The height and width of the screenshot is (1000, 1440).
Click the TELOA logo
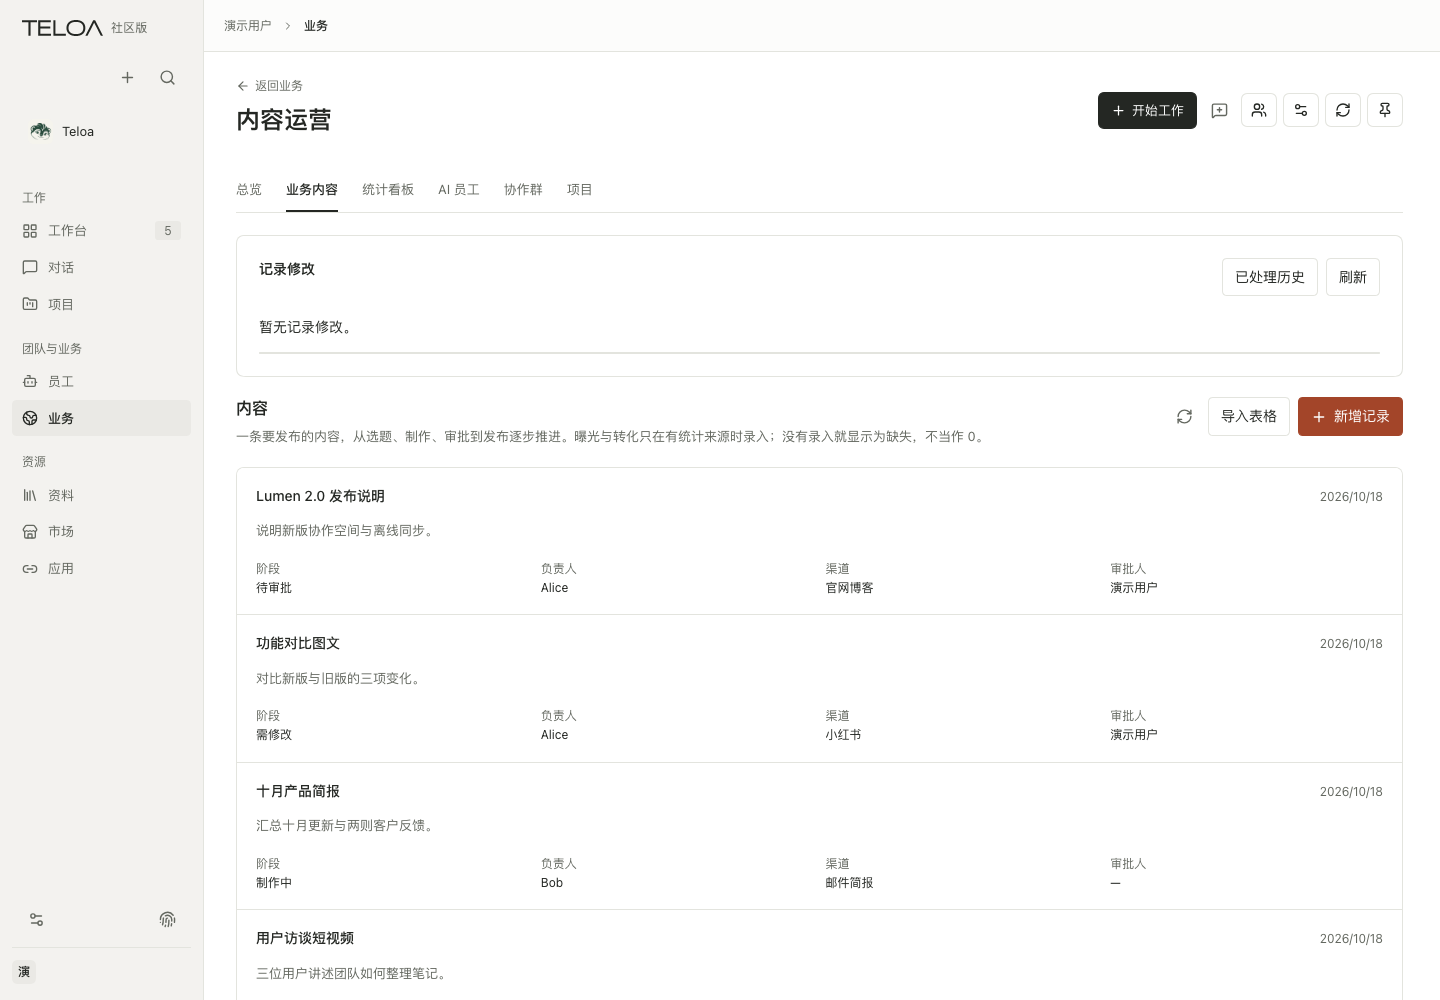(x=62, y=28)
